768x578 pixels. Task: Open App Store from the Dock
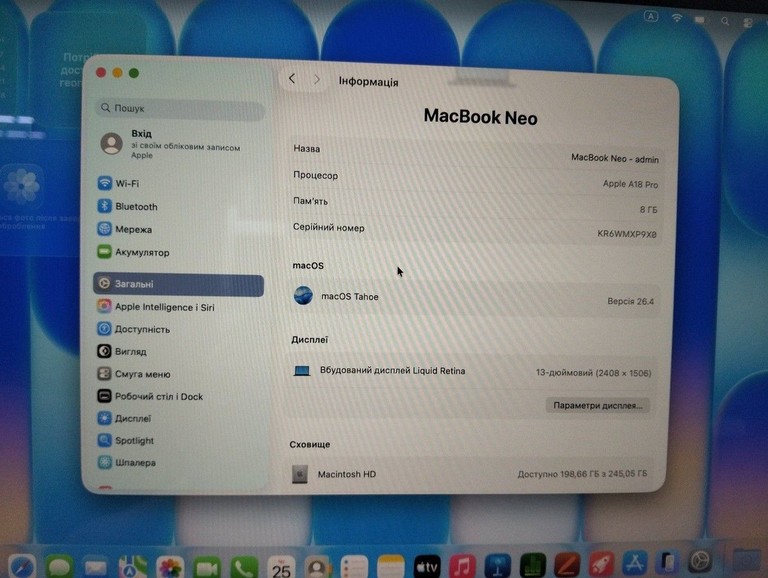coord(635,563)
